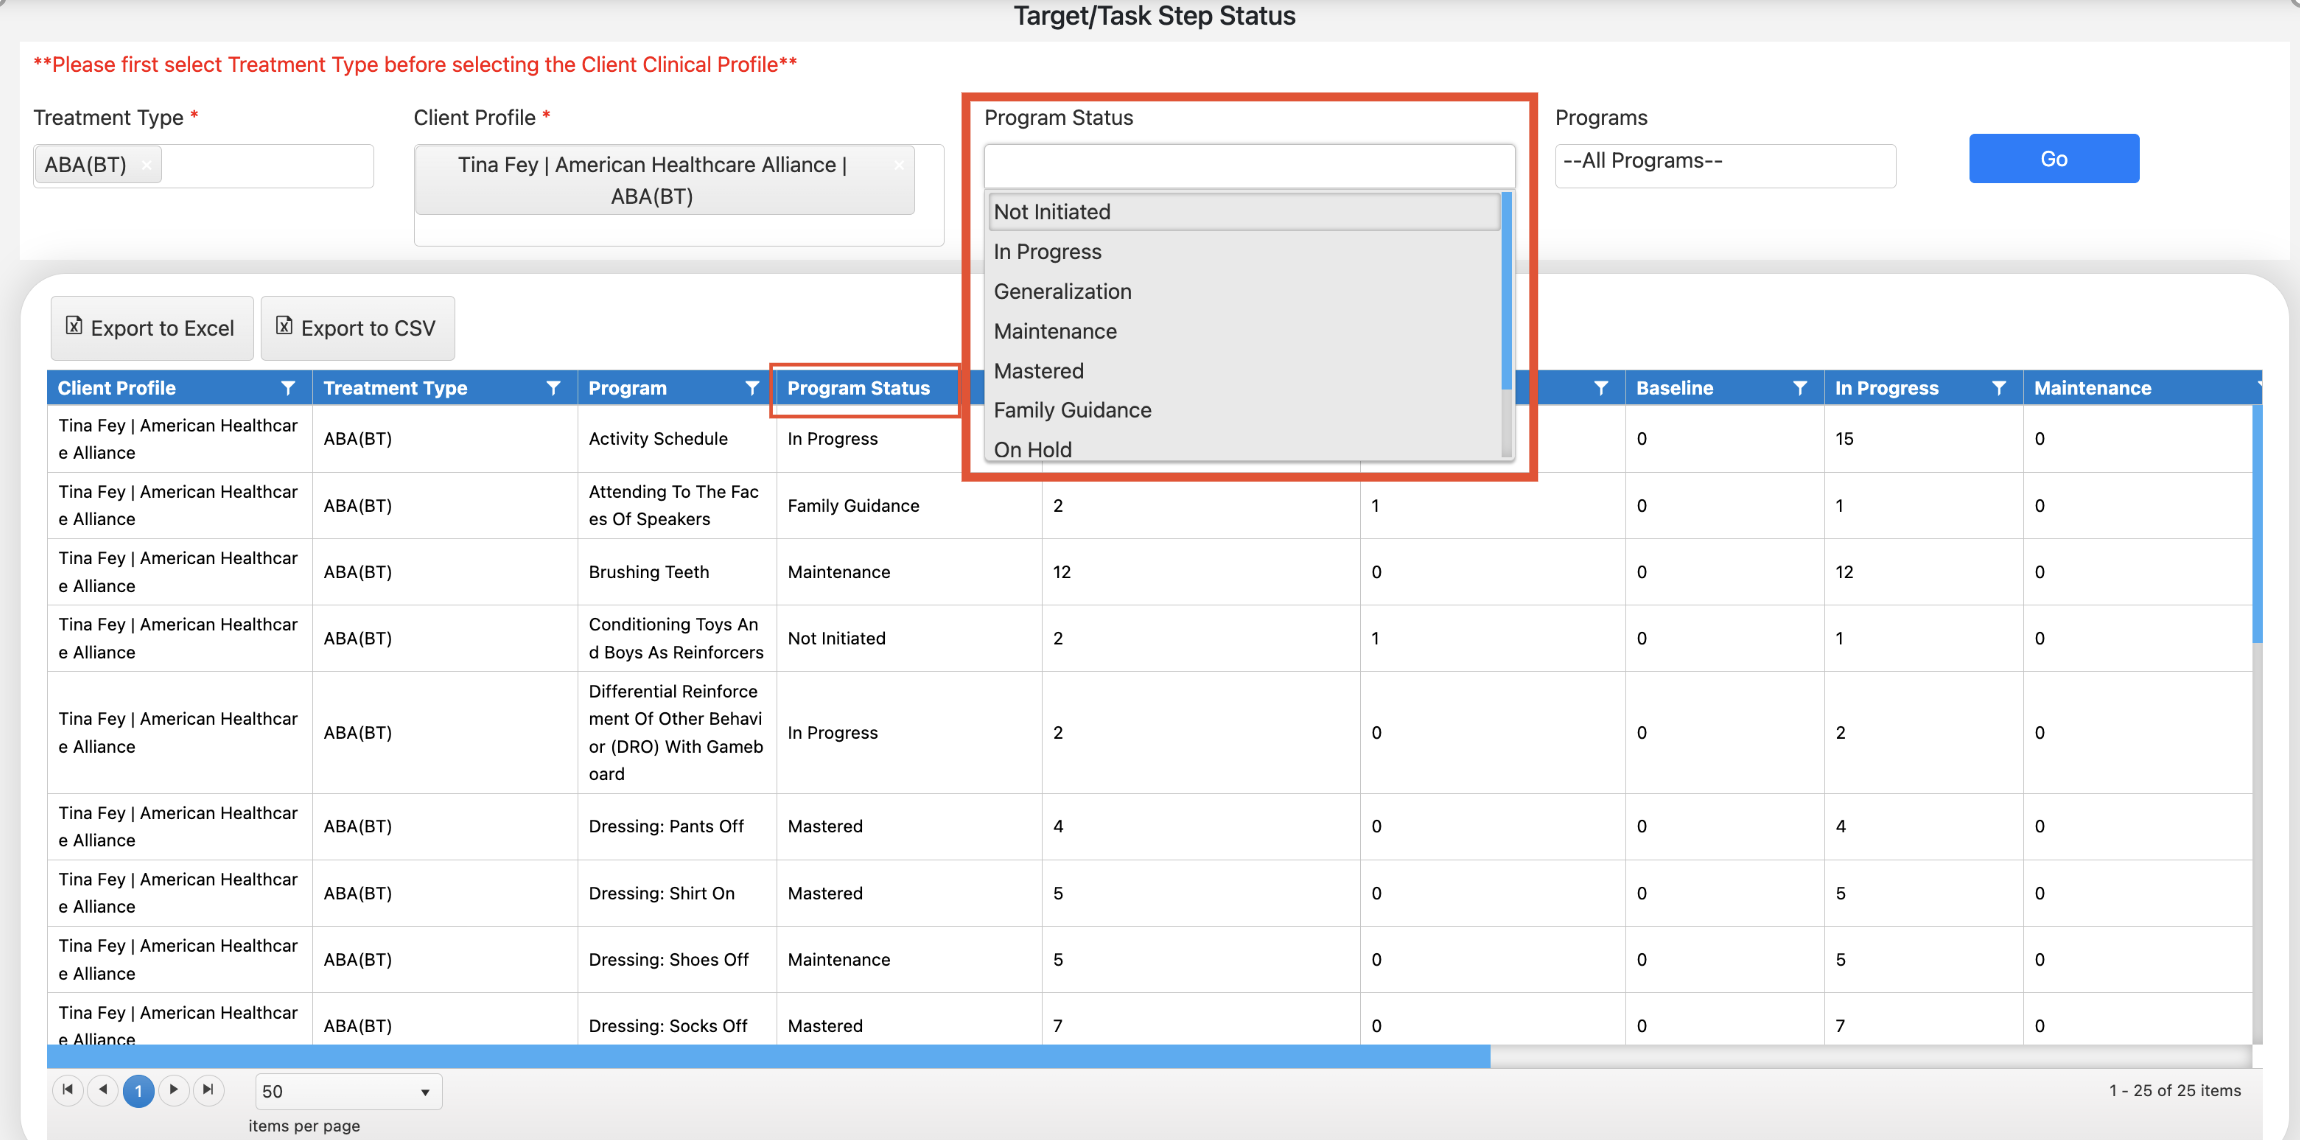Remove the Tina Fey client profile tag

pos(898,166)
